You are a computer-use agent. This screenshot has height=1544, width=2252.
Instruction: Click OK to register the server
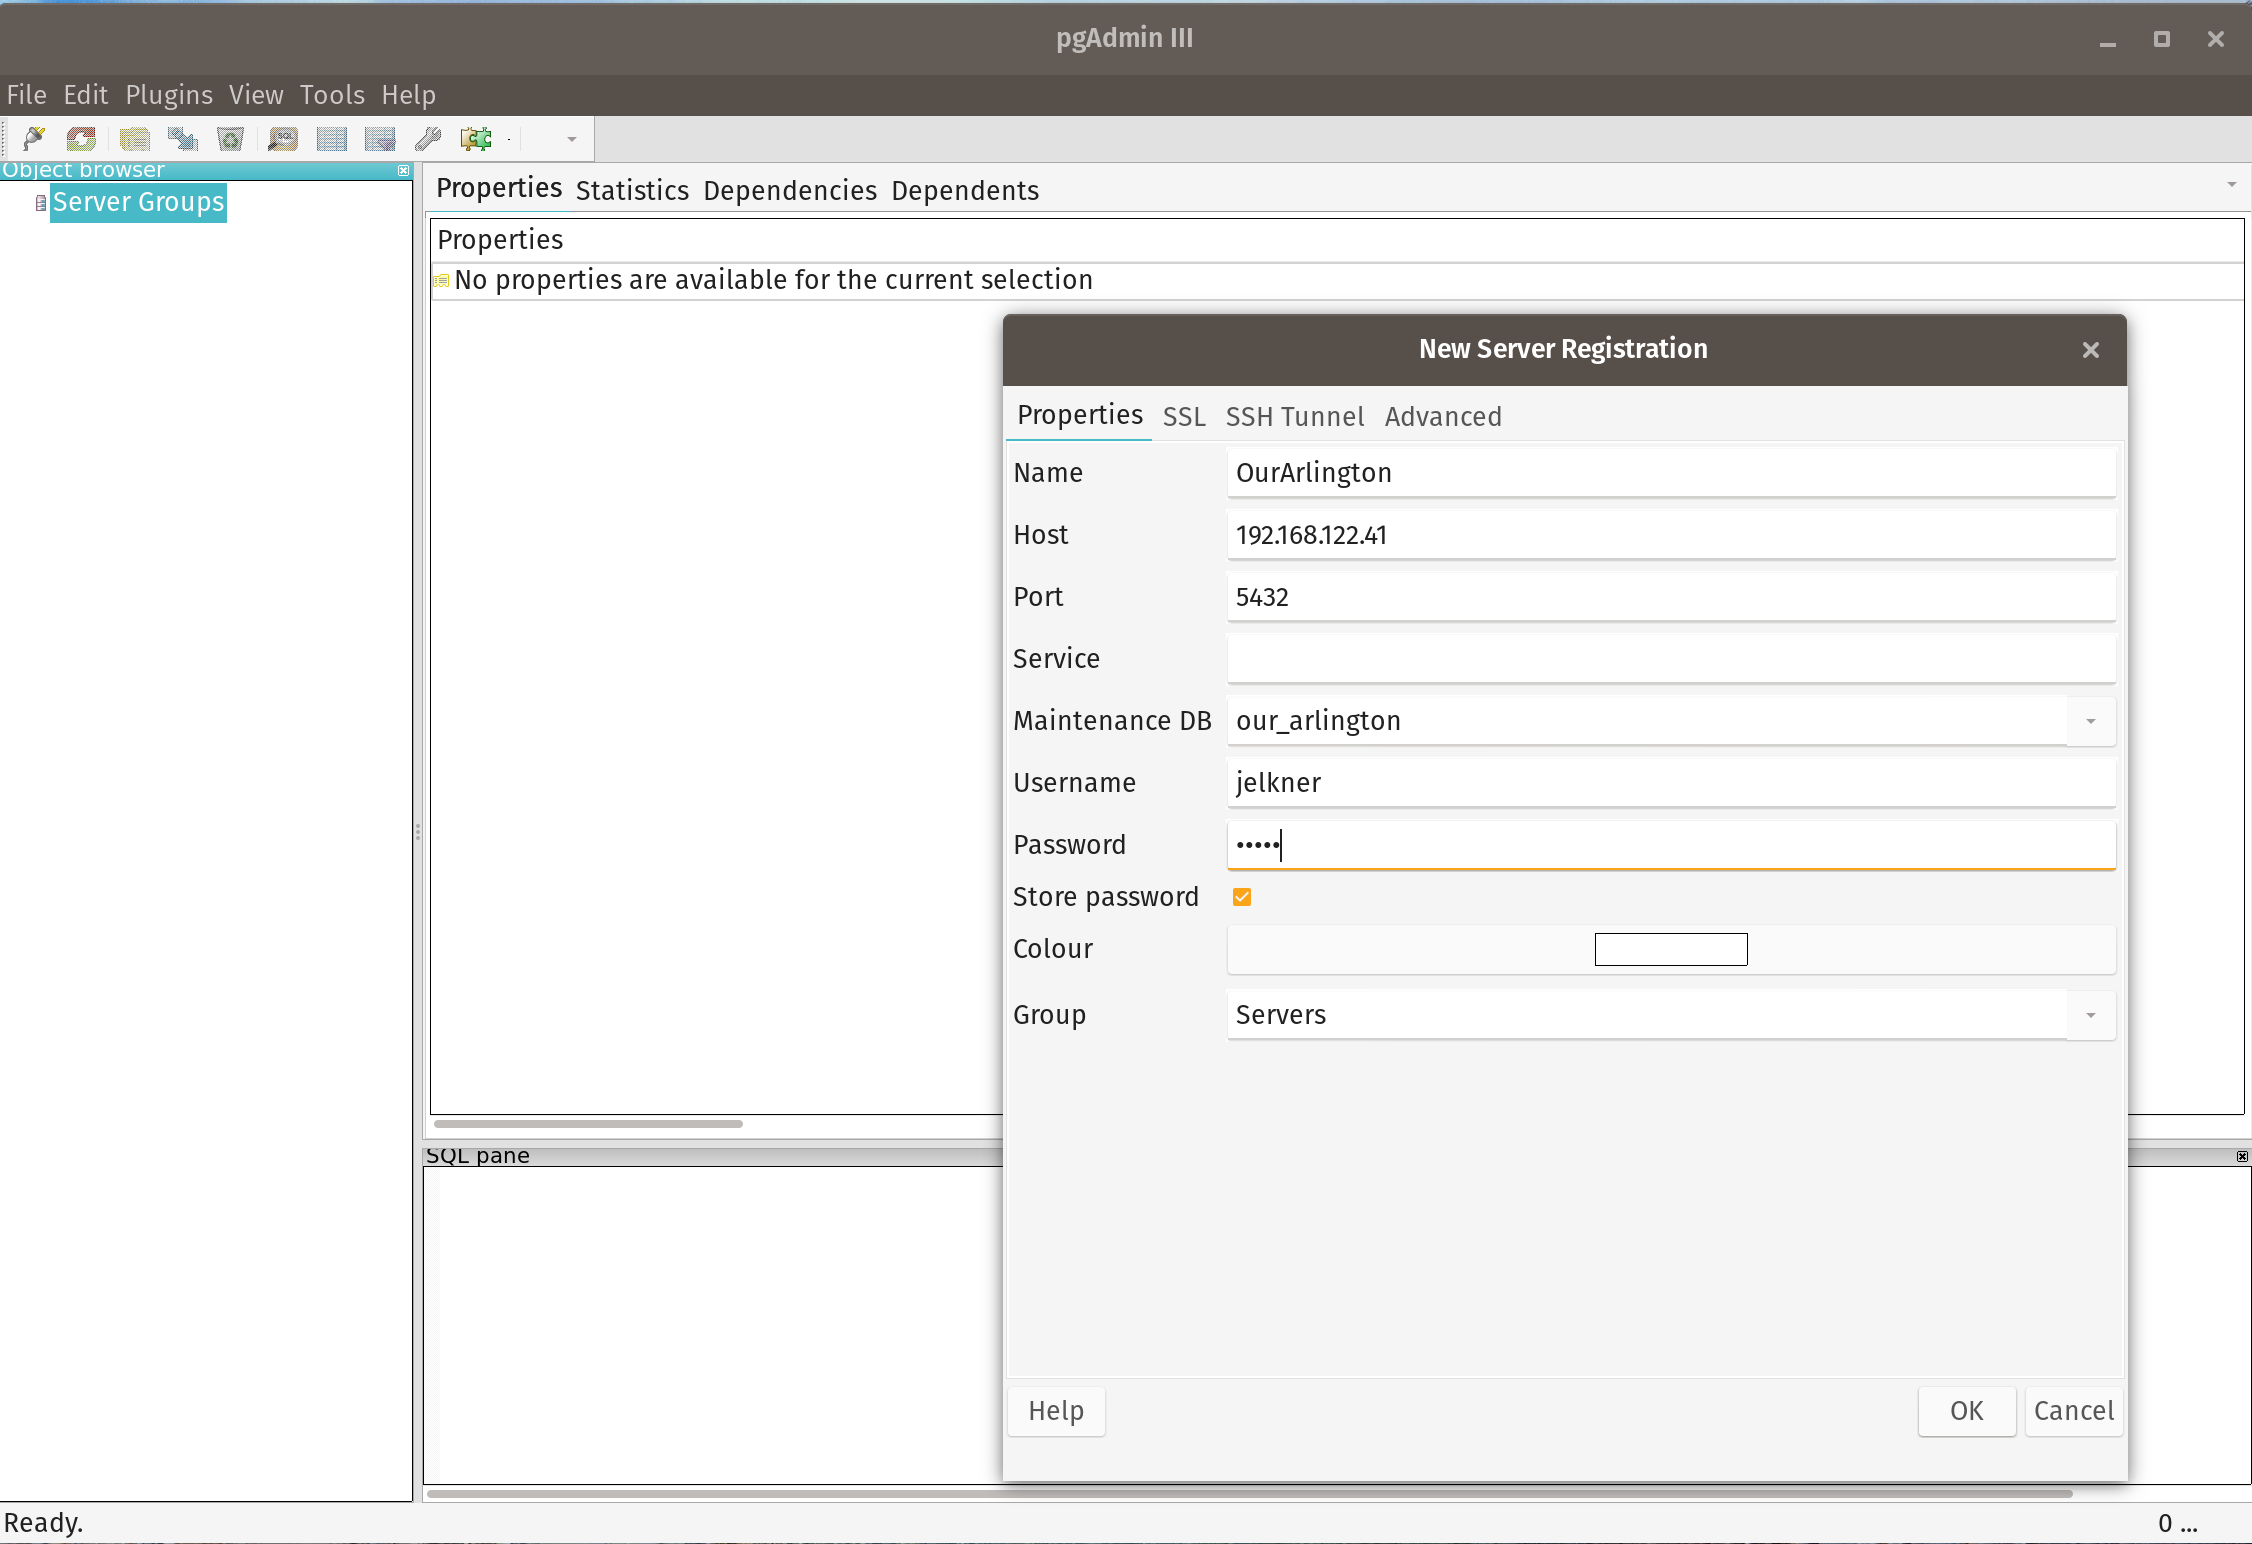click(x=1967, y=1411)
